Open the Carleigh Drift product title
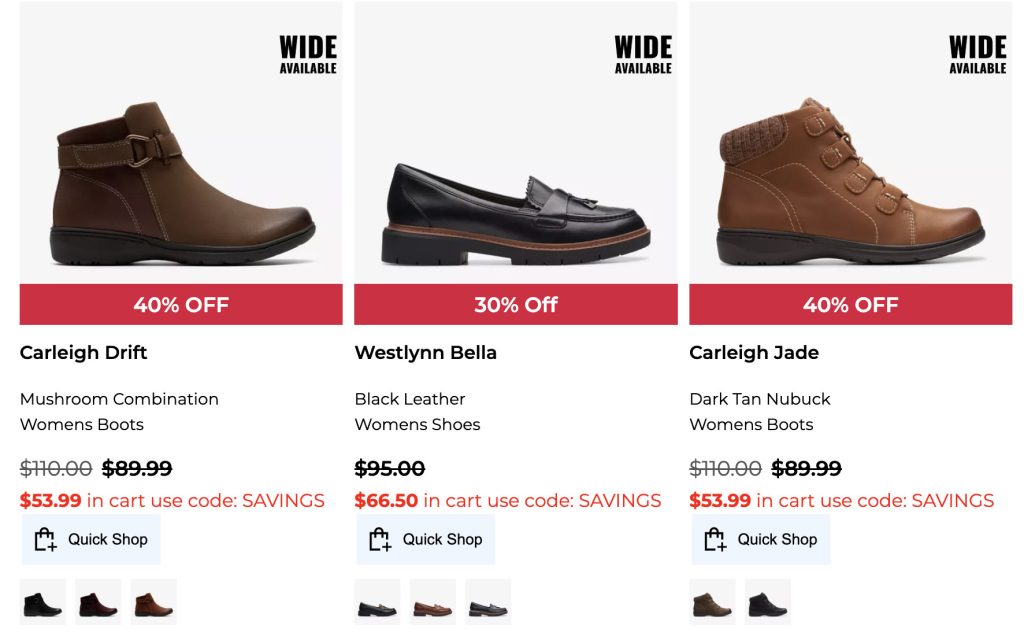 click(84, 353)
